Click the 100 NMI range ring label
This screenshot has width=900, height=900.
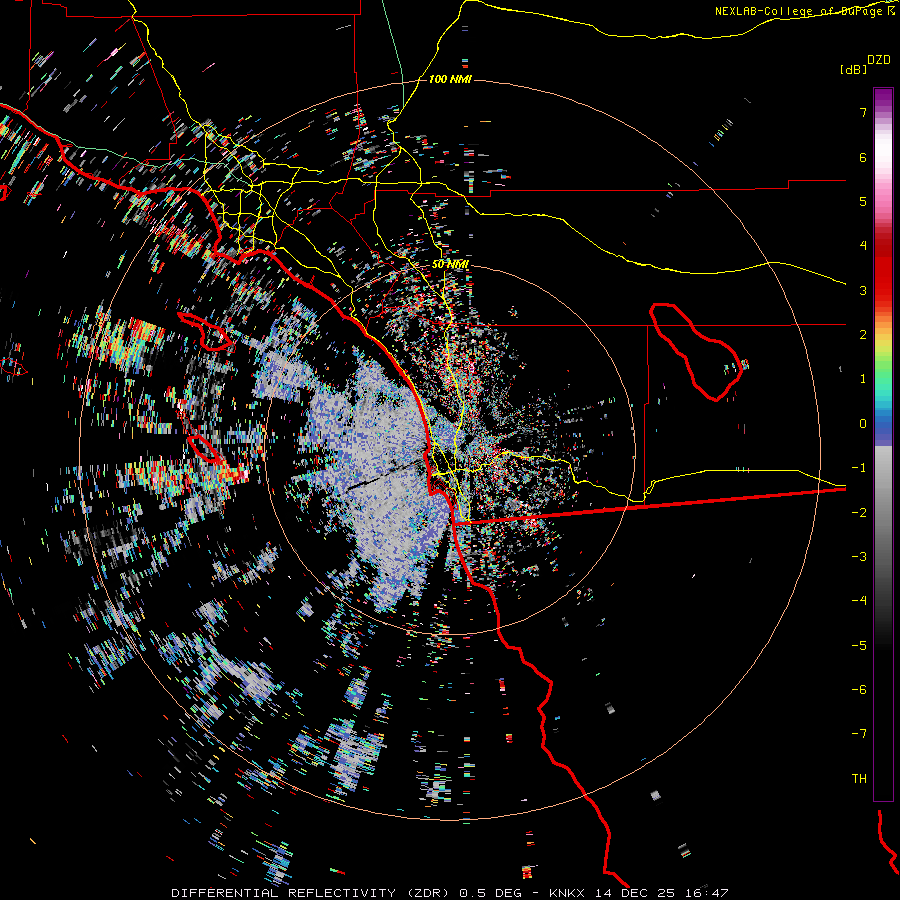[x=450, y=79]
